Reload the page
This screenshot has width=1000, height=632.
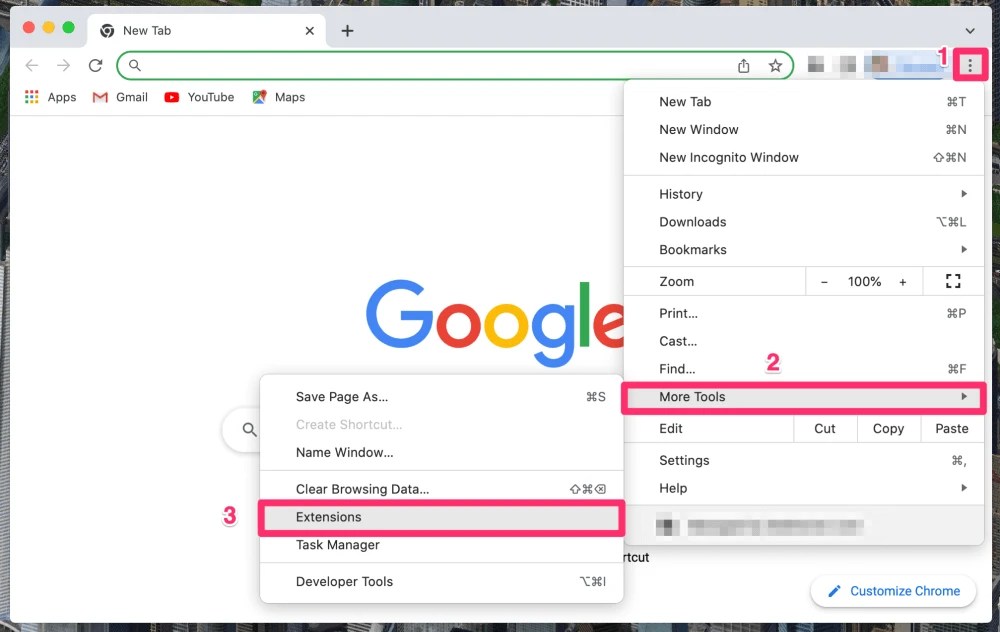[95, 64]
